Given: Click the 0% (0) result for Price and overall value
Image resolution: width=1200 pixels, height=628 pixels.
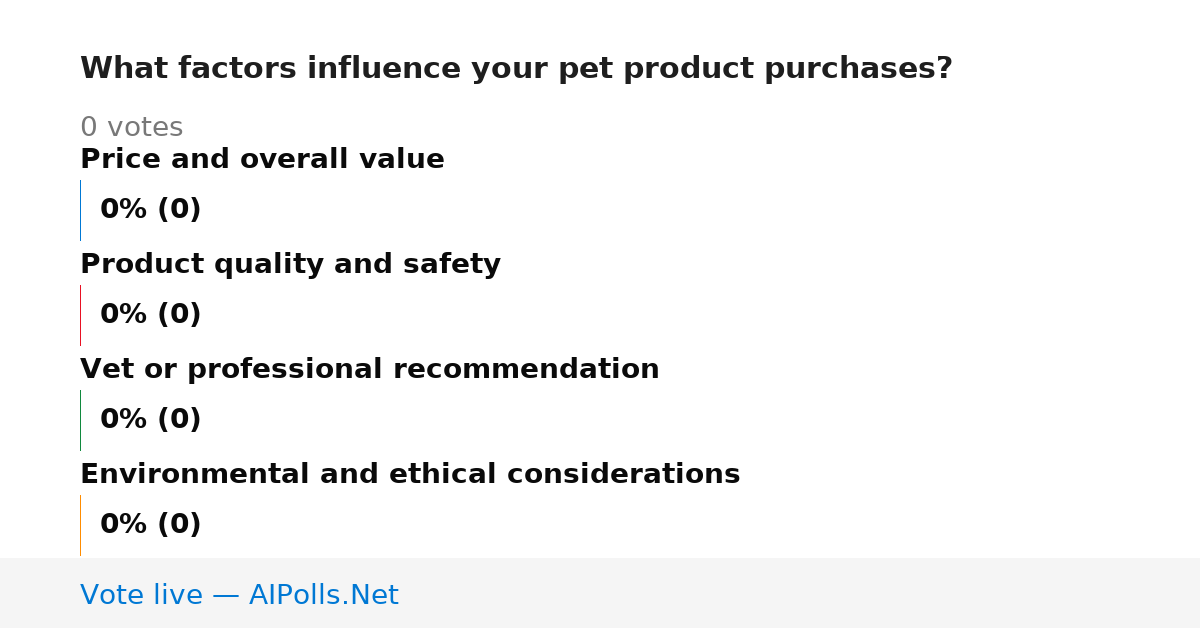Looking at the screenshot, I should point(150,210).
